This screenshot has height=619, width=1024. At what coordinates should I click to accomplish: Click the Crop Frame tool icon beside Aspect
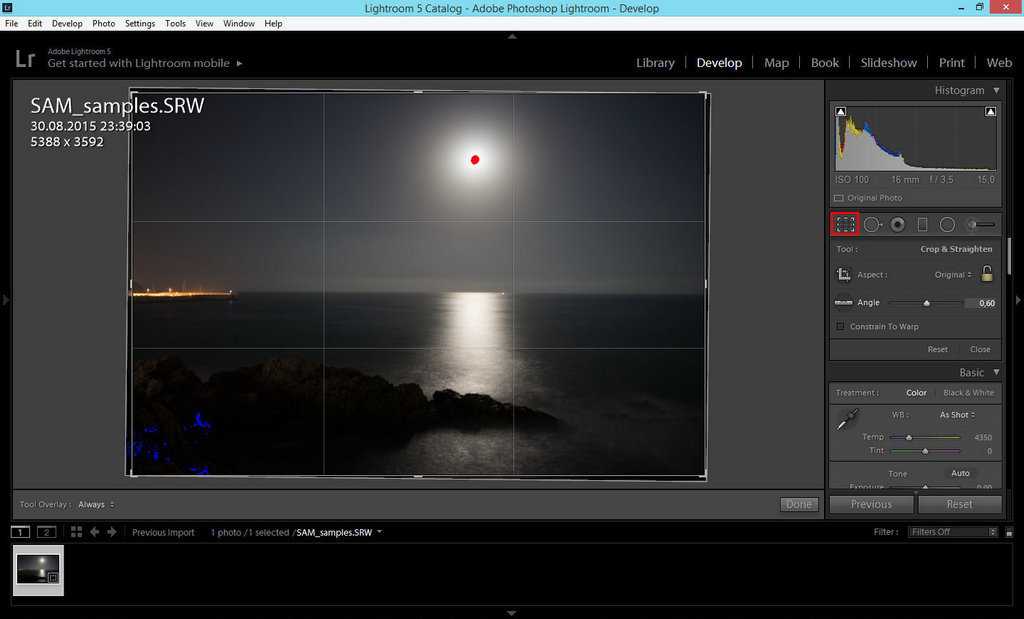pos(843,275)
